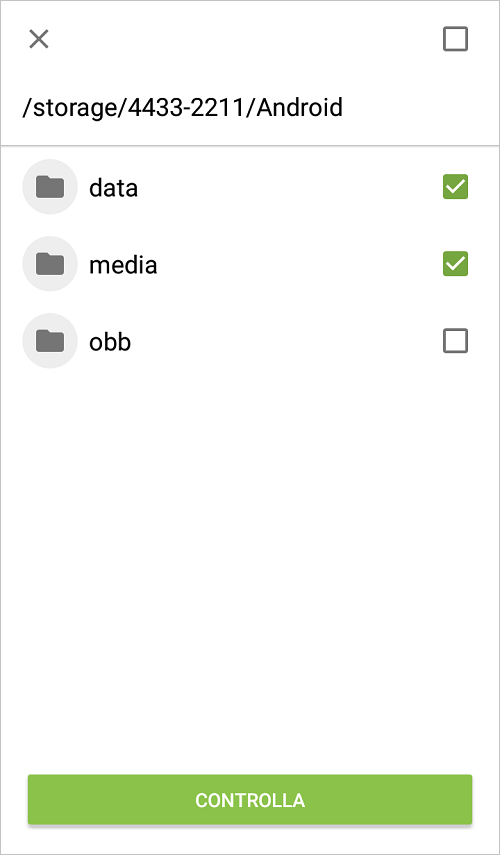Click the media folder icon
The width and height of the screenshot is (500, 855).
coord(50,264)
